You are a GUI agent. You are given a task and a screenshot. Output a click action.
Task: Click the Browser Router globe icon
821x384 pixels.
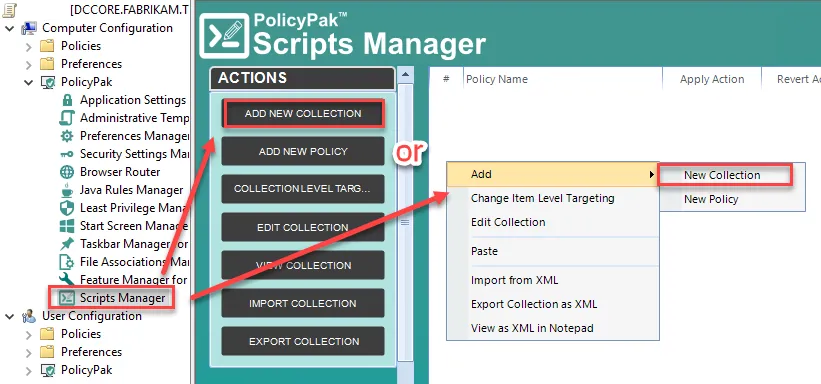coord(67,172)
